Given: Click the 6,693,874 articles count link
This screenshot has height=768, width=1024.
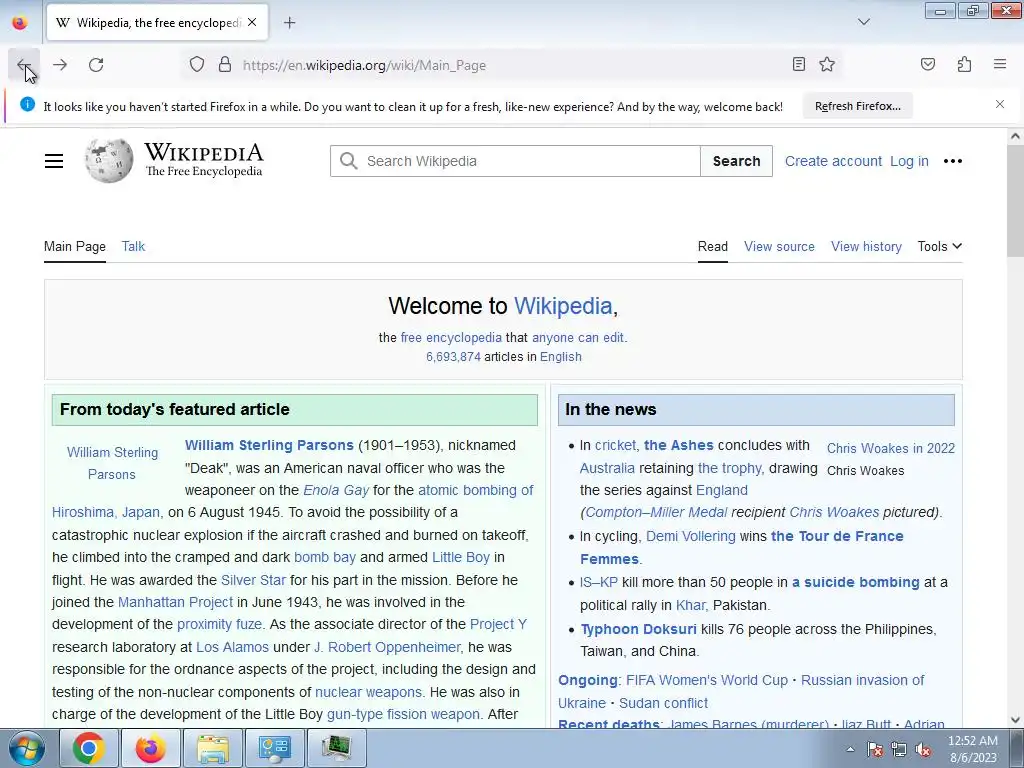Looking at the screenshot, I should coord(453,357).
